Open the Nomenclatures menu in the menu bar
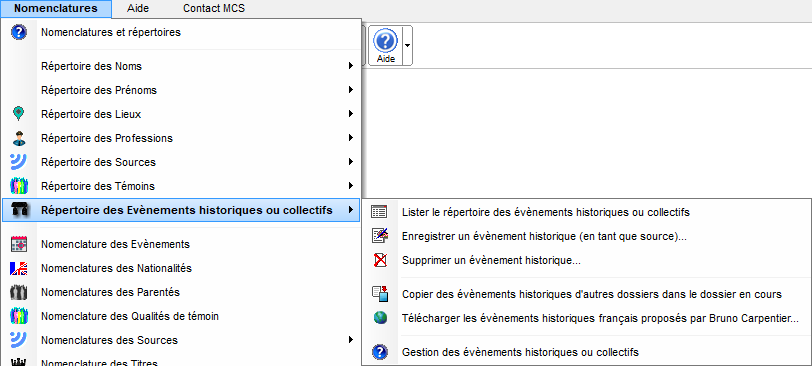Image resolution: width=812 pixels, height=366 pixels. click(56, 8)
